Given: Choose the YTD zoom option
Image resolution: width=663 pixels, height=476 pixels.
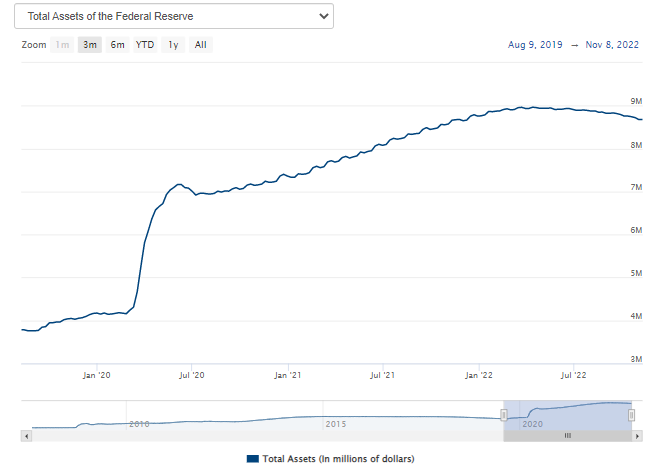Looking at the screenshot, I should tap(145, 45).
